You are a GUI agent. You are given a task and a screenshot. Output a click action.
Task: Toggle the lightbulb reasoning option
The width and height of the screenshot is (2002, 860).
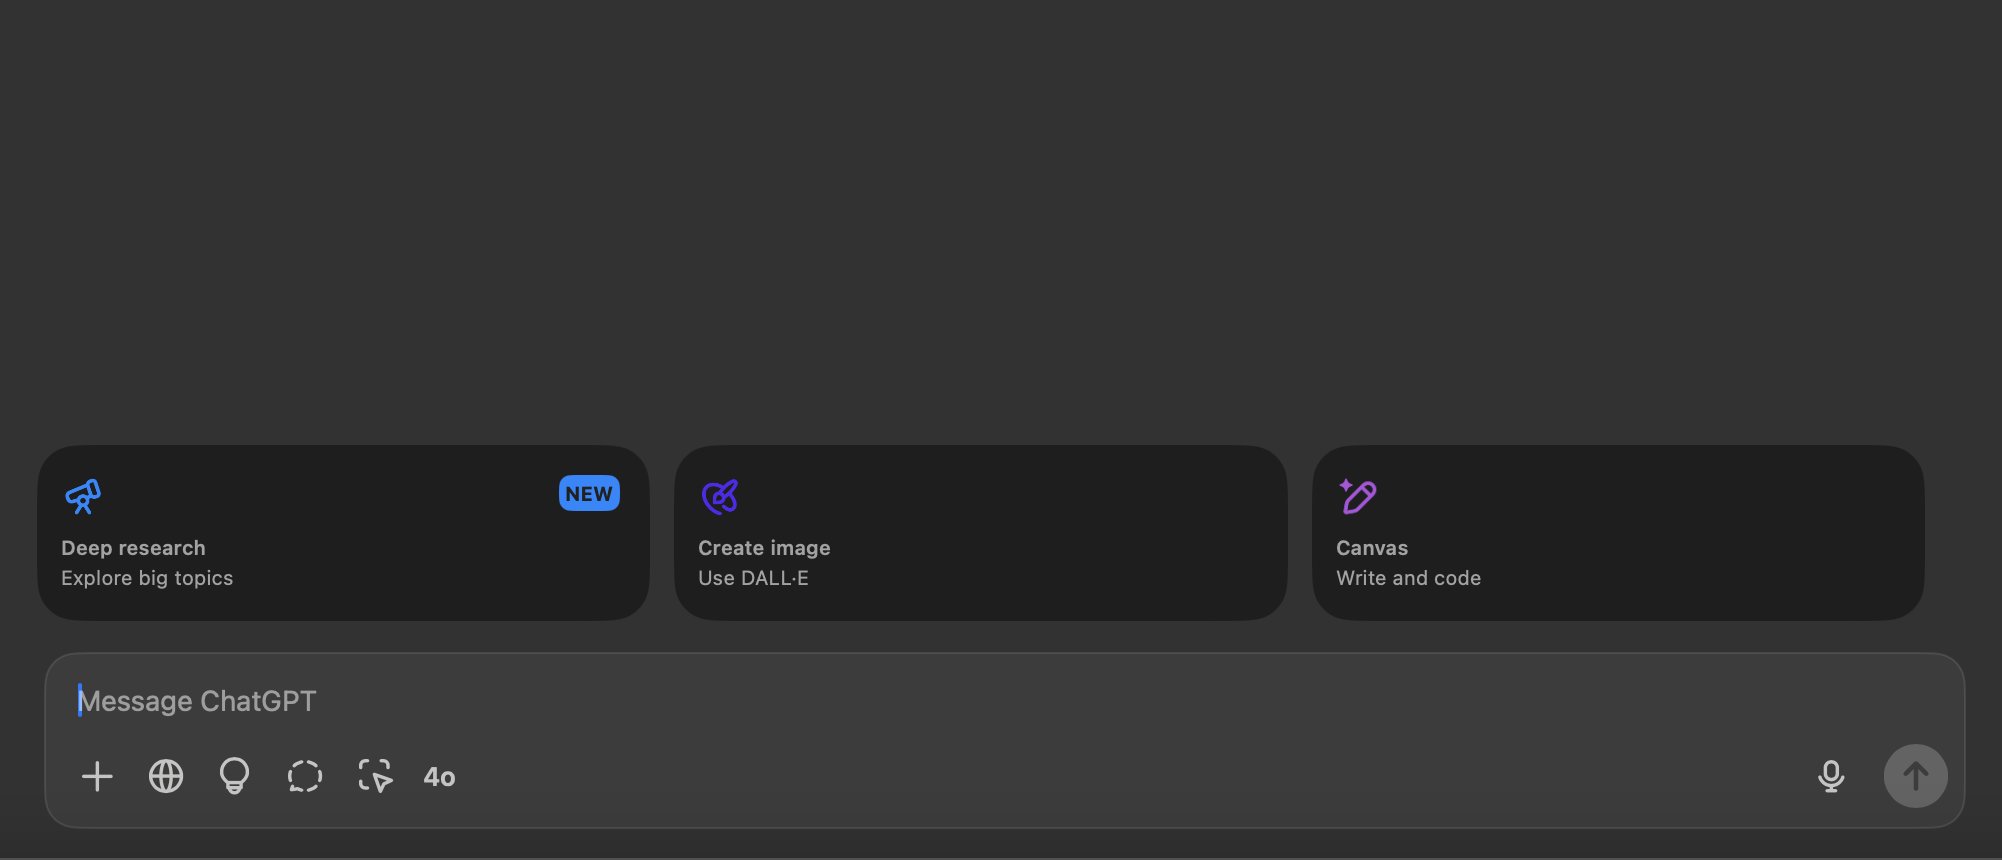pos(234,777)
